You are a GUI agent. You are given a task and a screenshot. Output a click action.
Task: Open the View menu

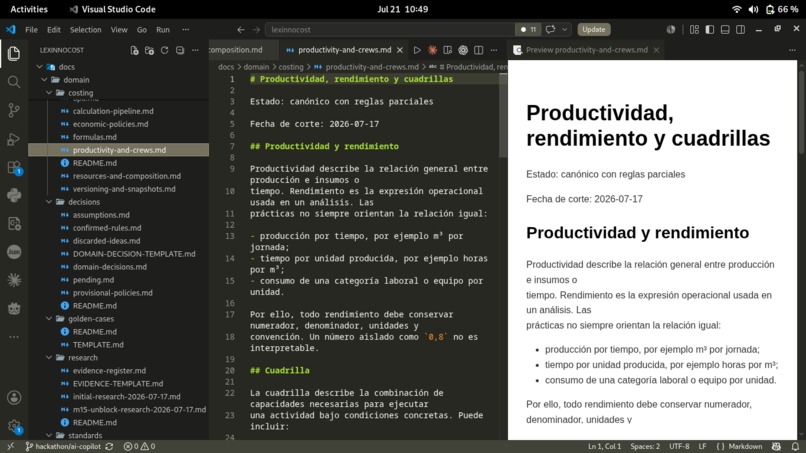pos(119,29)
